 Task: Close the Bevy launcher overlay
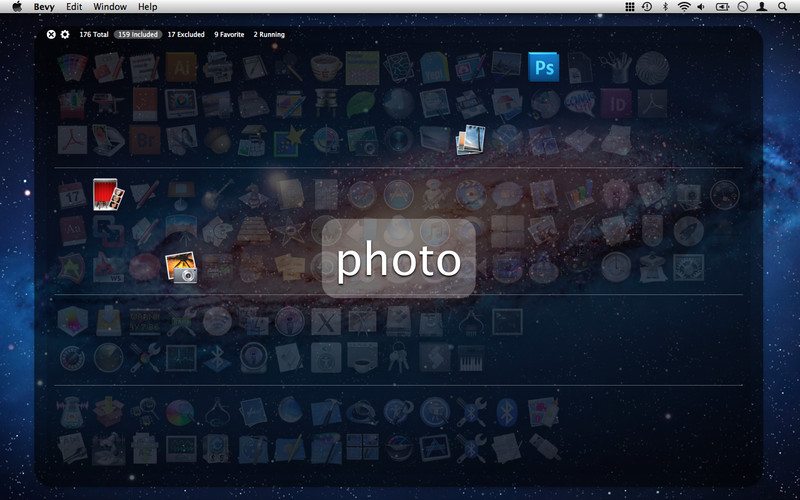click(51, 34)
